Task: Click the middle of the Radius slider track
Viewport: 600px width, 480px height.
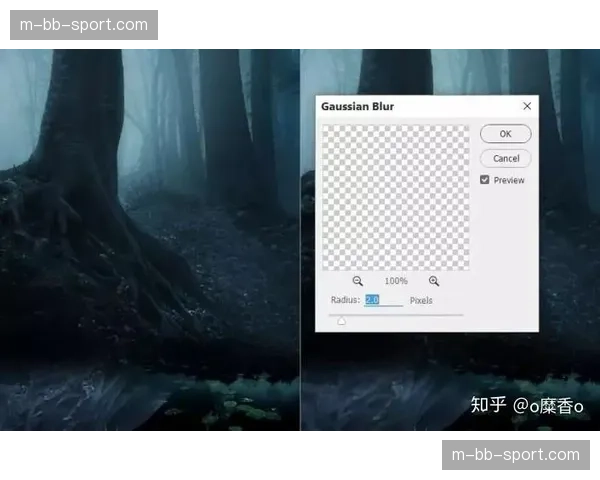Action: click(x=396, y=315)
